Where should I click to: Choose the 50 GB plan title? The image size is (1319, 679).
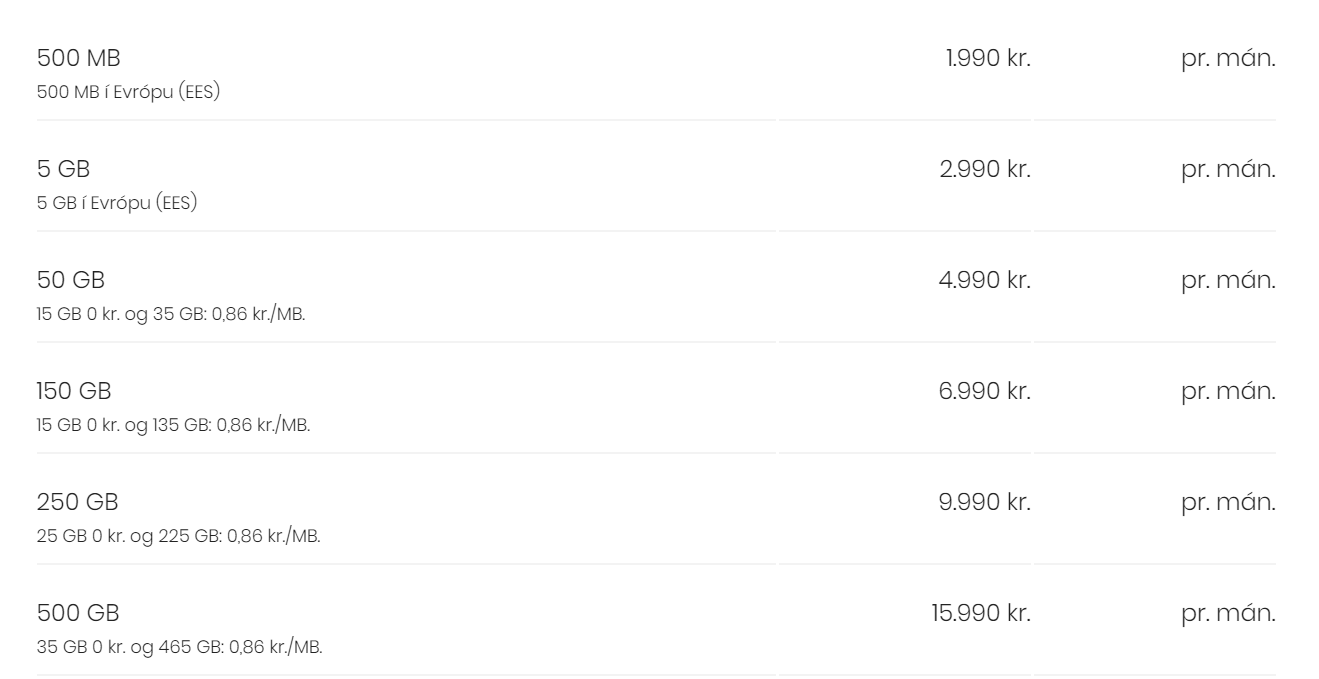70,280
